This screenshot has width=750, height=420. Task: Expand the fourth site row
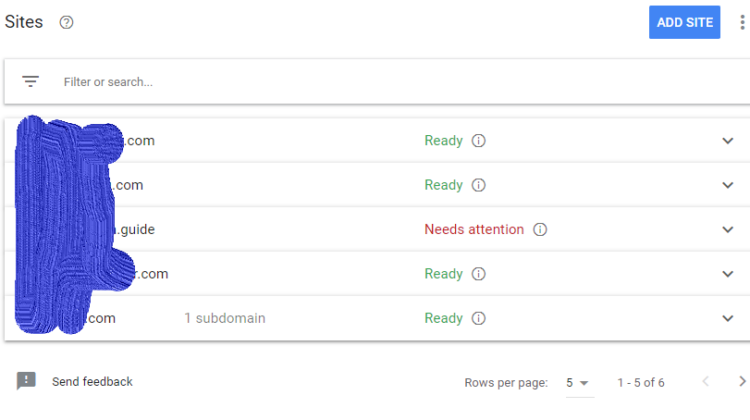[727, 274]
